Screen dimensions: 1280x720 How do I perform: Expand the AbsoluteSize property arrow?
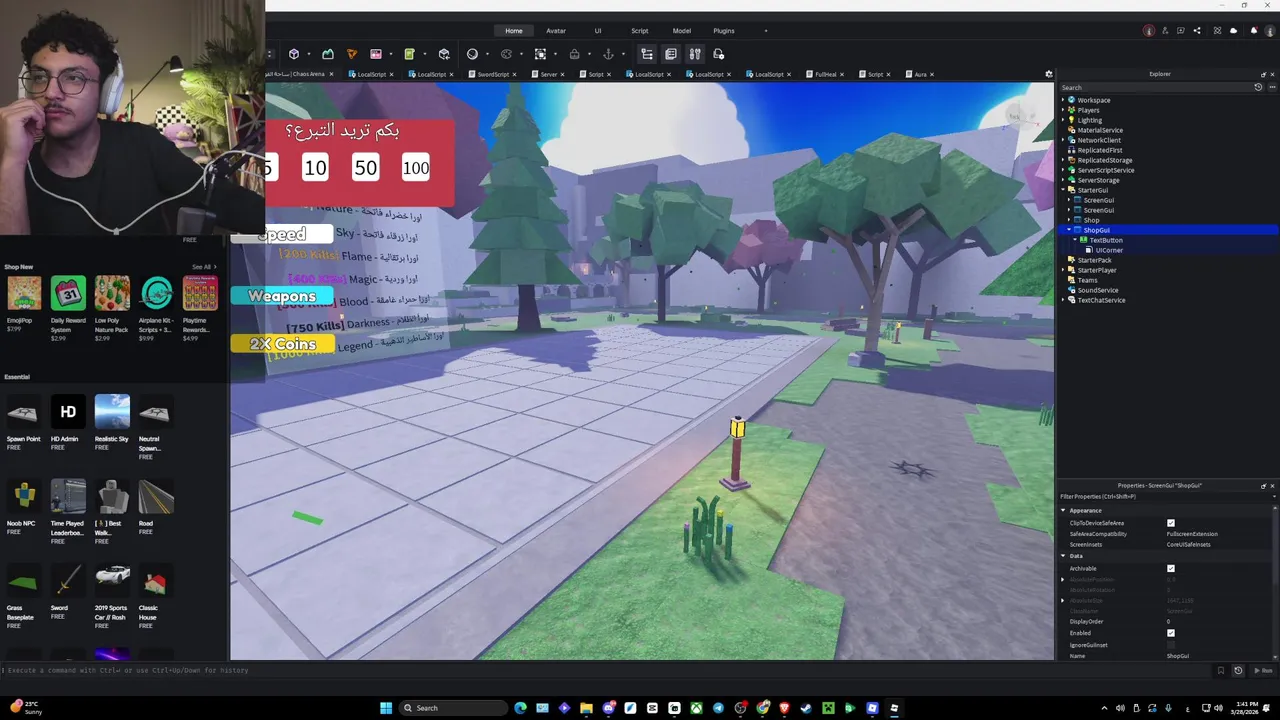(x=1063, y=600)
